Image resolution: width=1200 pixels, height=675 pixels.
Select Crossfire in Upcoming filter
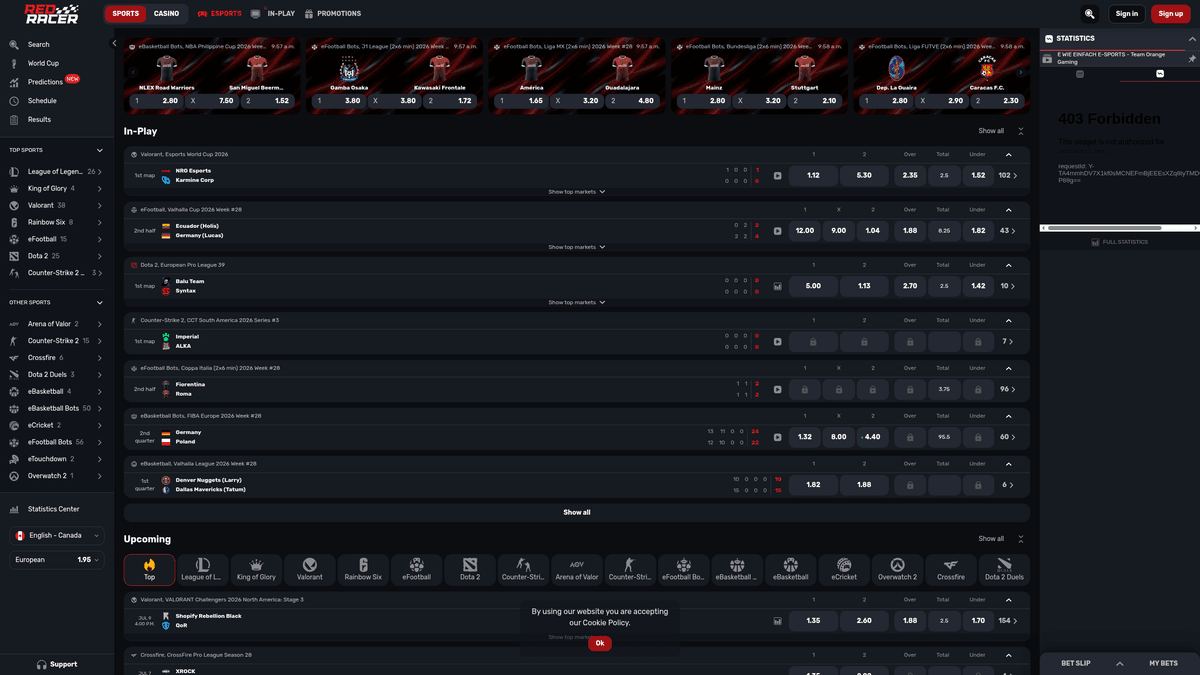coord(951,570)
